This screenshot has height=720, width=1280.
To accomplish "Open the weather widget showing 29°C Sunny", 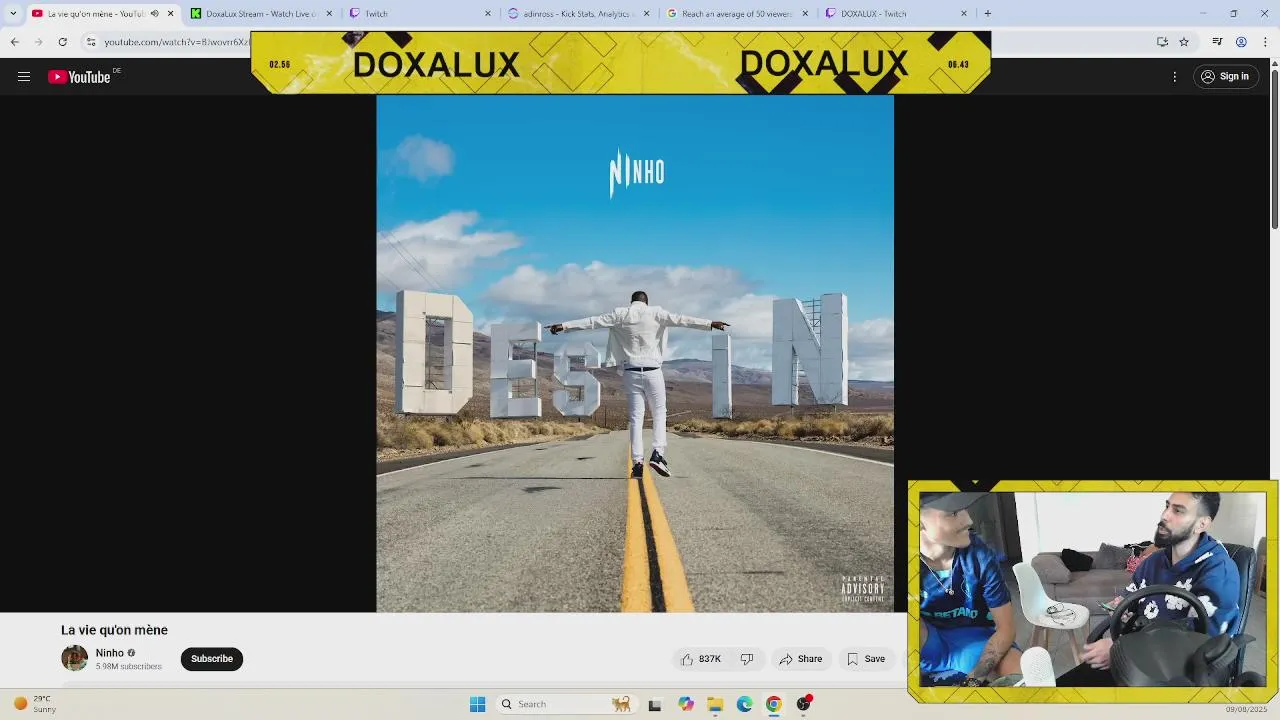I will pyautogui.click(x=34, y=704).
